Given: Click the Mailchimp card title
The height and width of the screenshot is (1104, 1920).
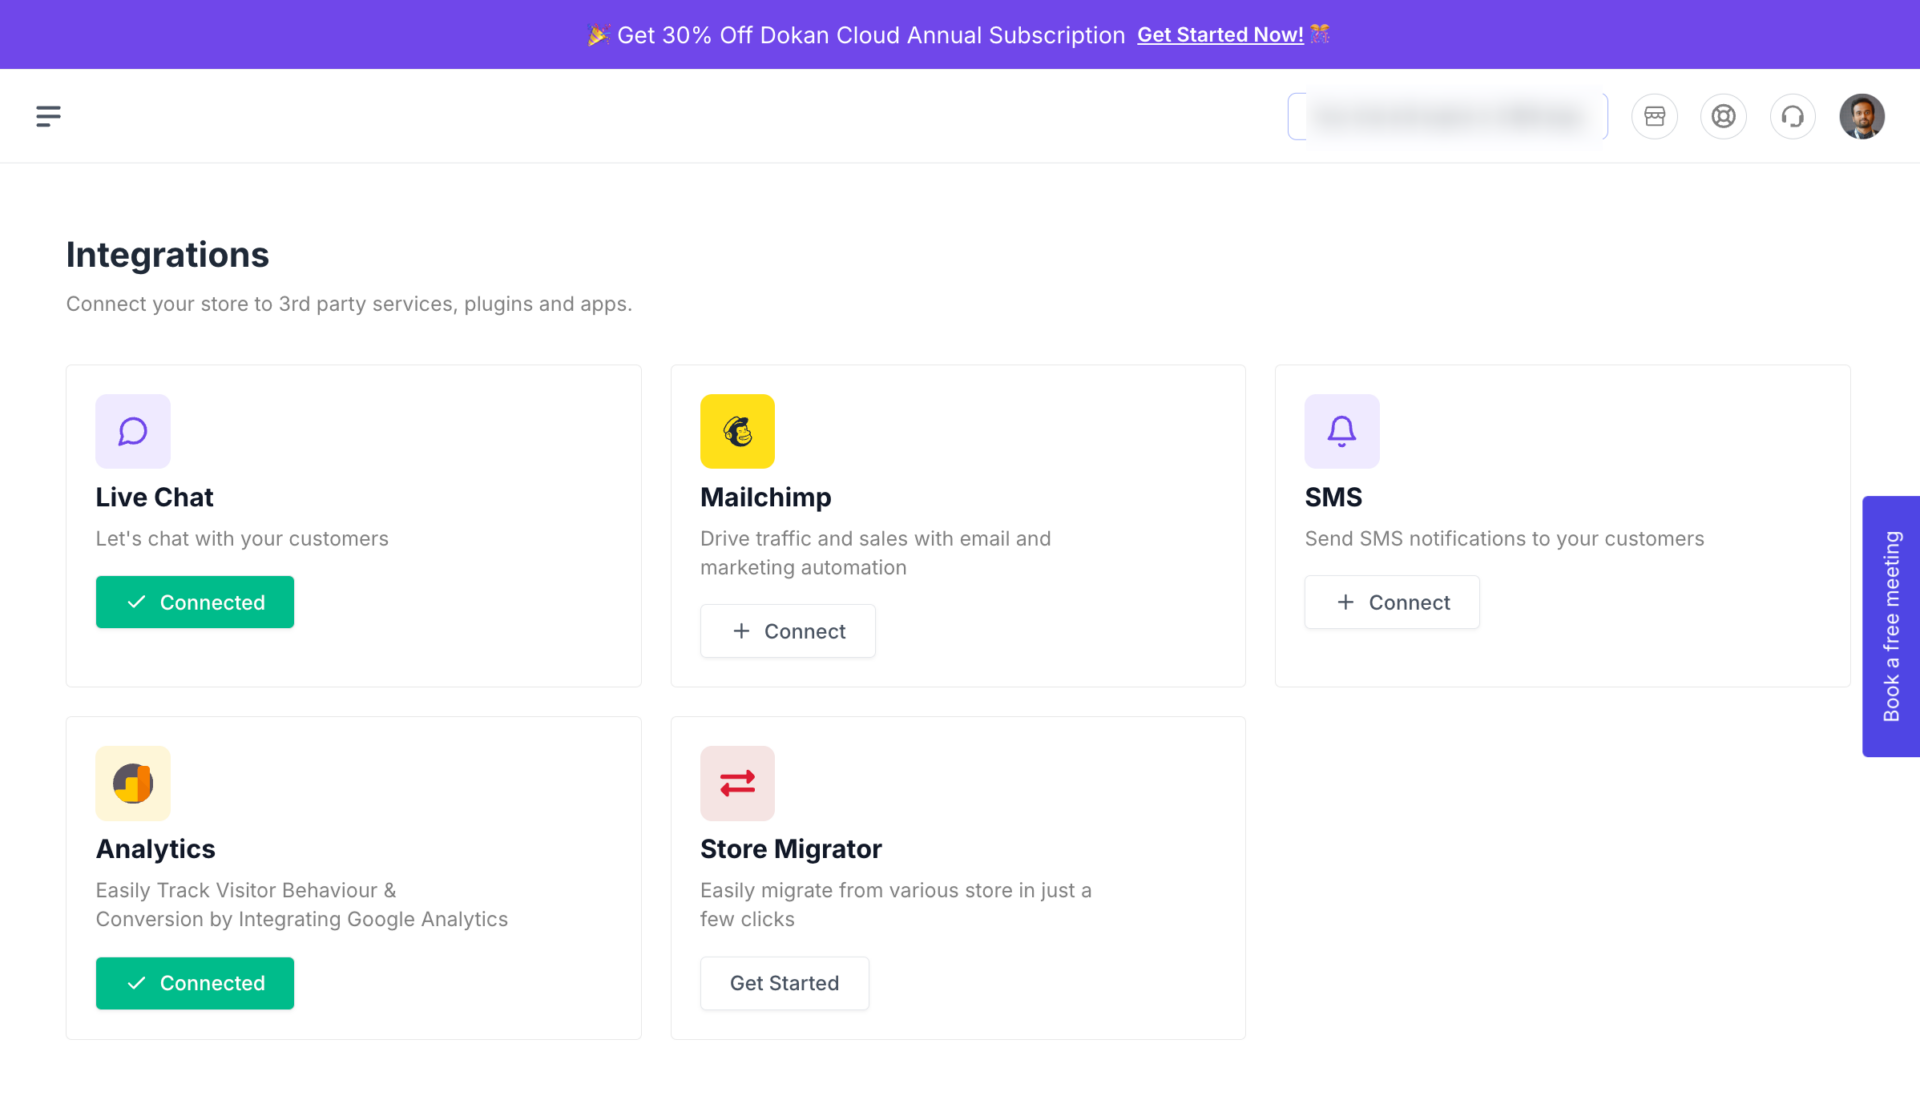Looking at the screenshot, I should point(765,497).
